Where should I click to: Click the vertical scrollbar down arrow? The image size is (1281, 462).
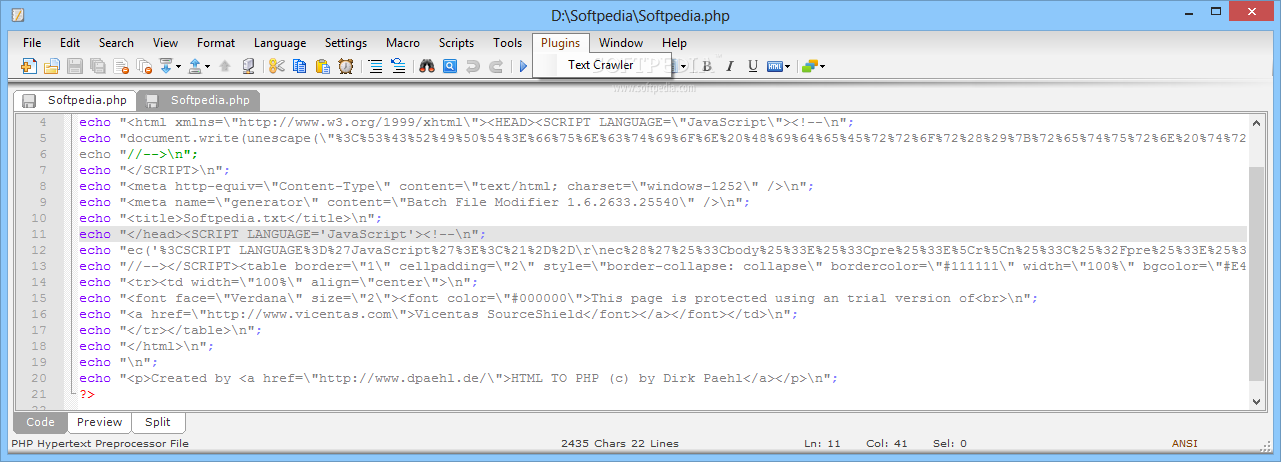click(x=1259, y=400)
